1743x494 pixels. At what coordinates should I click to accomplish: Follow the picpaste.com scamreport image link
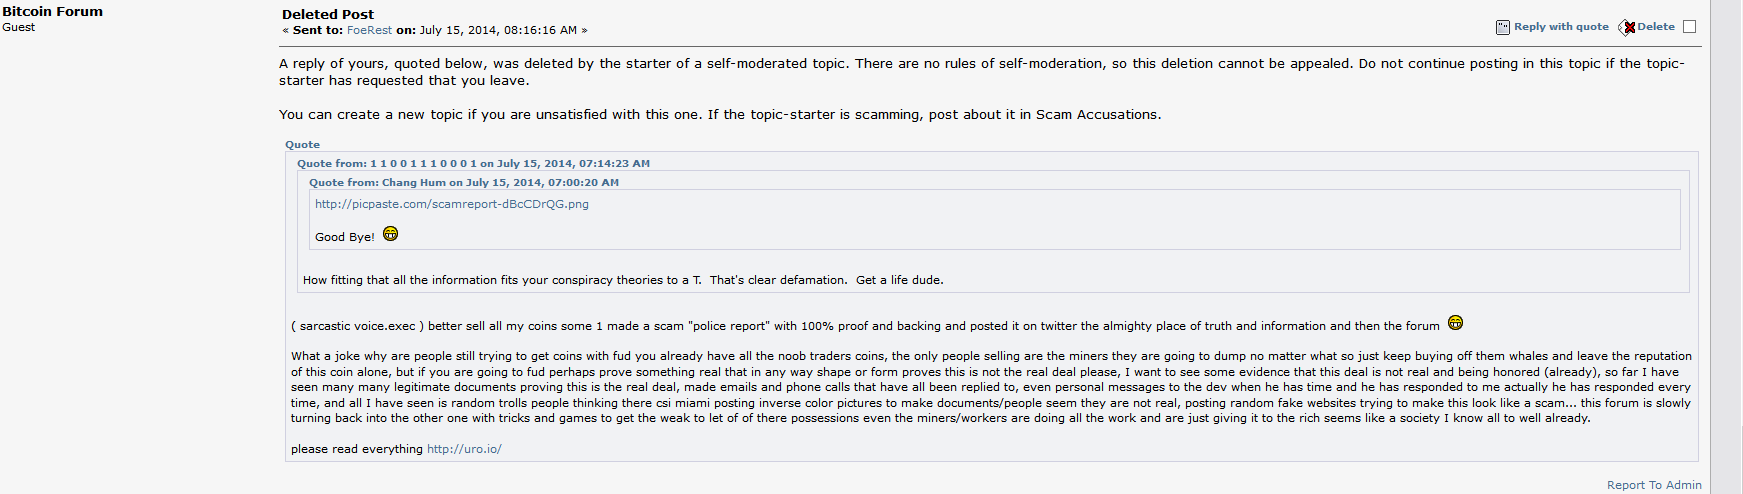click(x=452, y=204)
